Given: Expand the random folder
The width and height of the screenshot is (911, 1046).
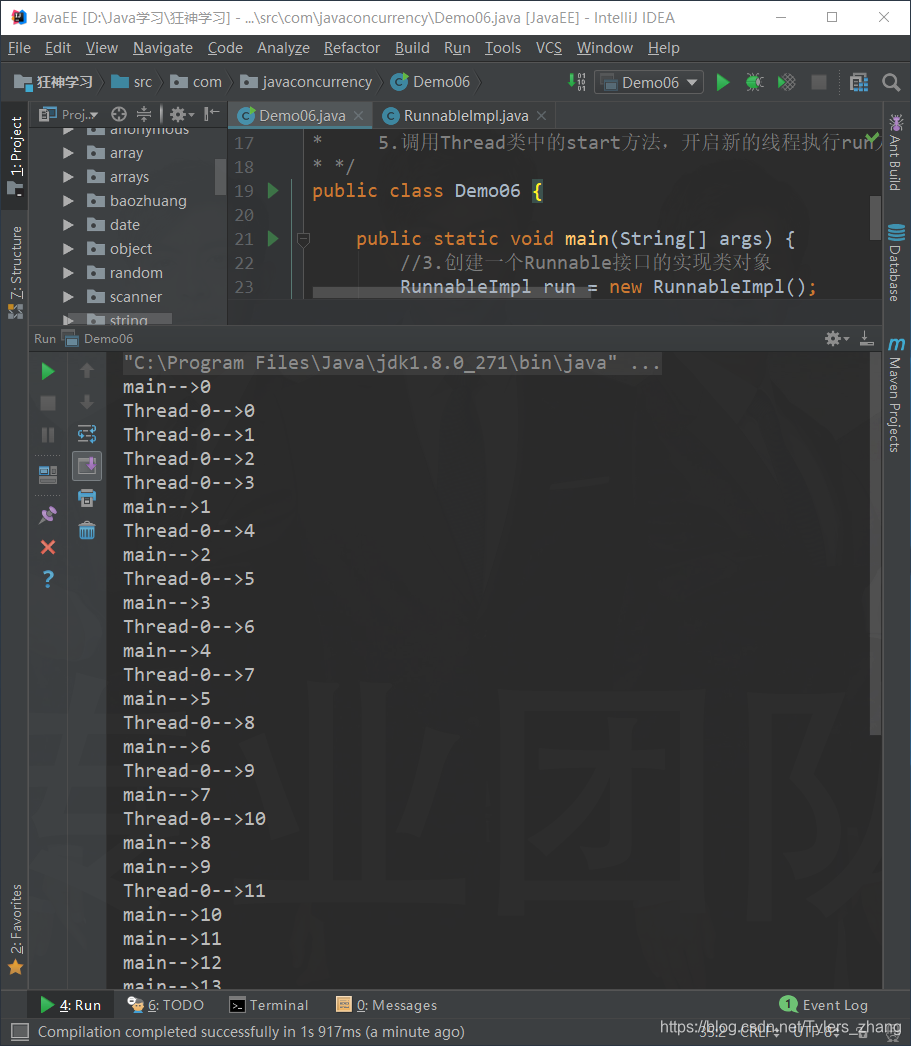Looking at the screenshot, I should 68,273.
